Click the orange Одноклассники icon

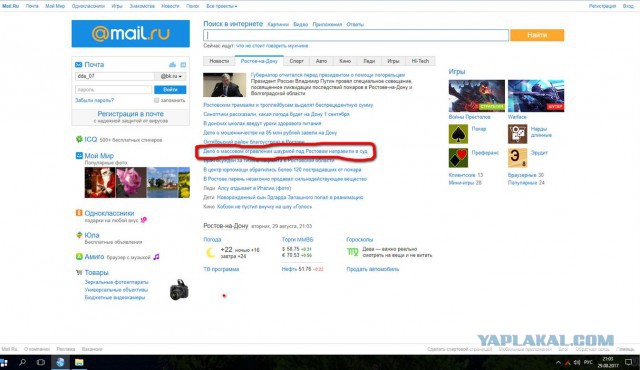click(79, 213)
